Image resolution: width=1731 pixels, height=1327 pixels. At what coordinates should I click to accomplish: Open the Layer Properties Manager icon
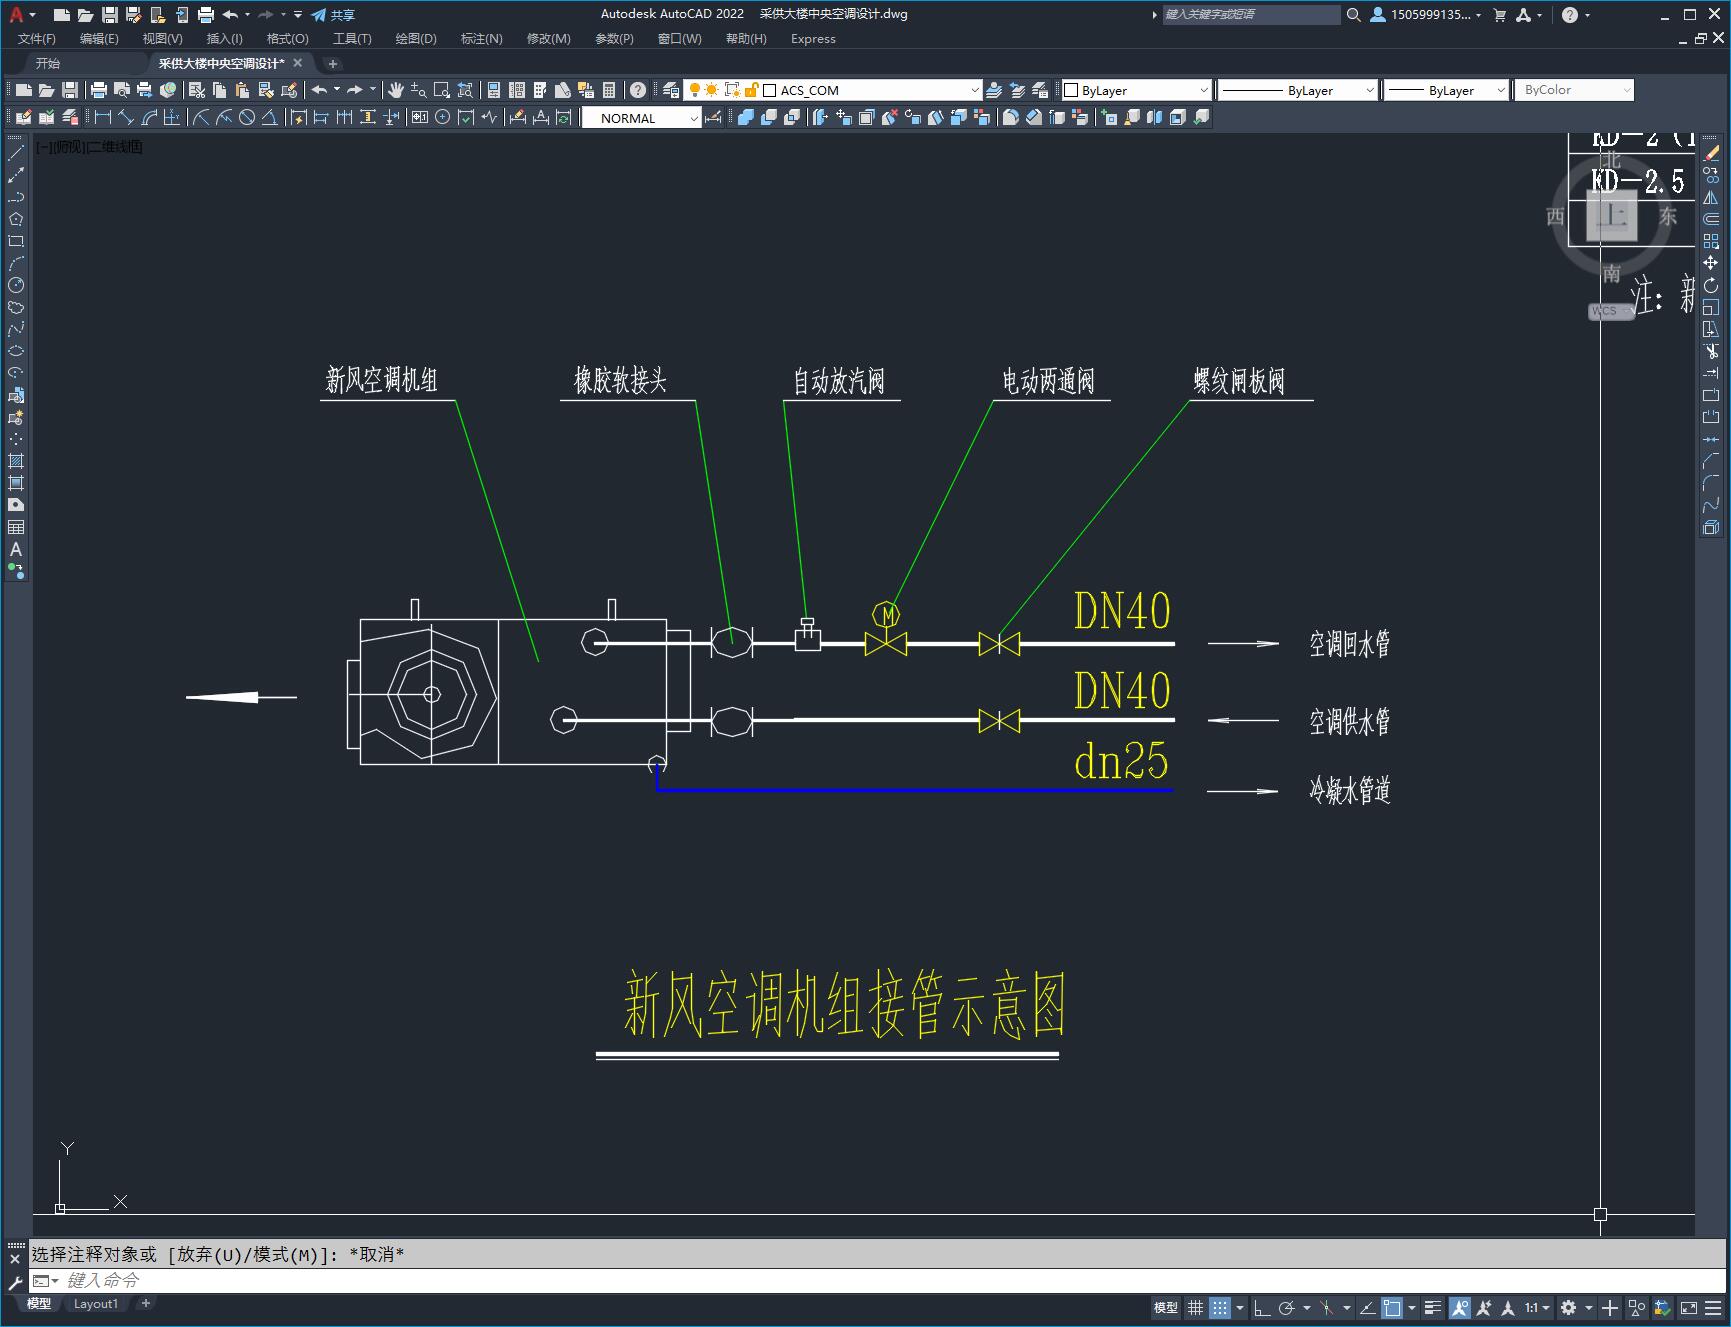click(x=670, y=90)
